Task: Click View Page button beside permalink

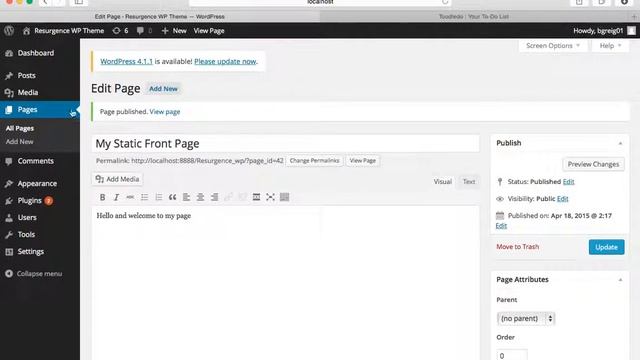Action: [x=362, y=161]
